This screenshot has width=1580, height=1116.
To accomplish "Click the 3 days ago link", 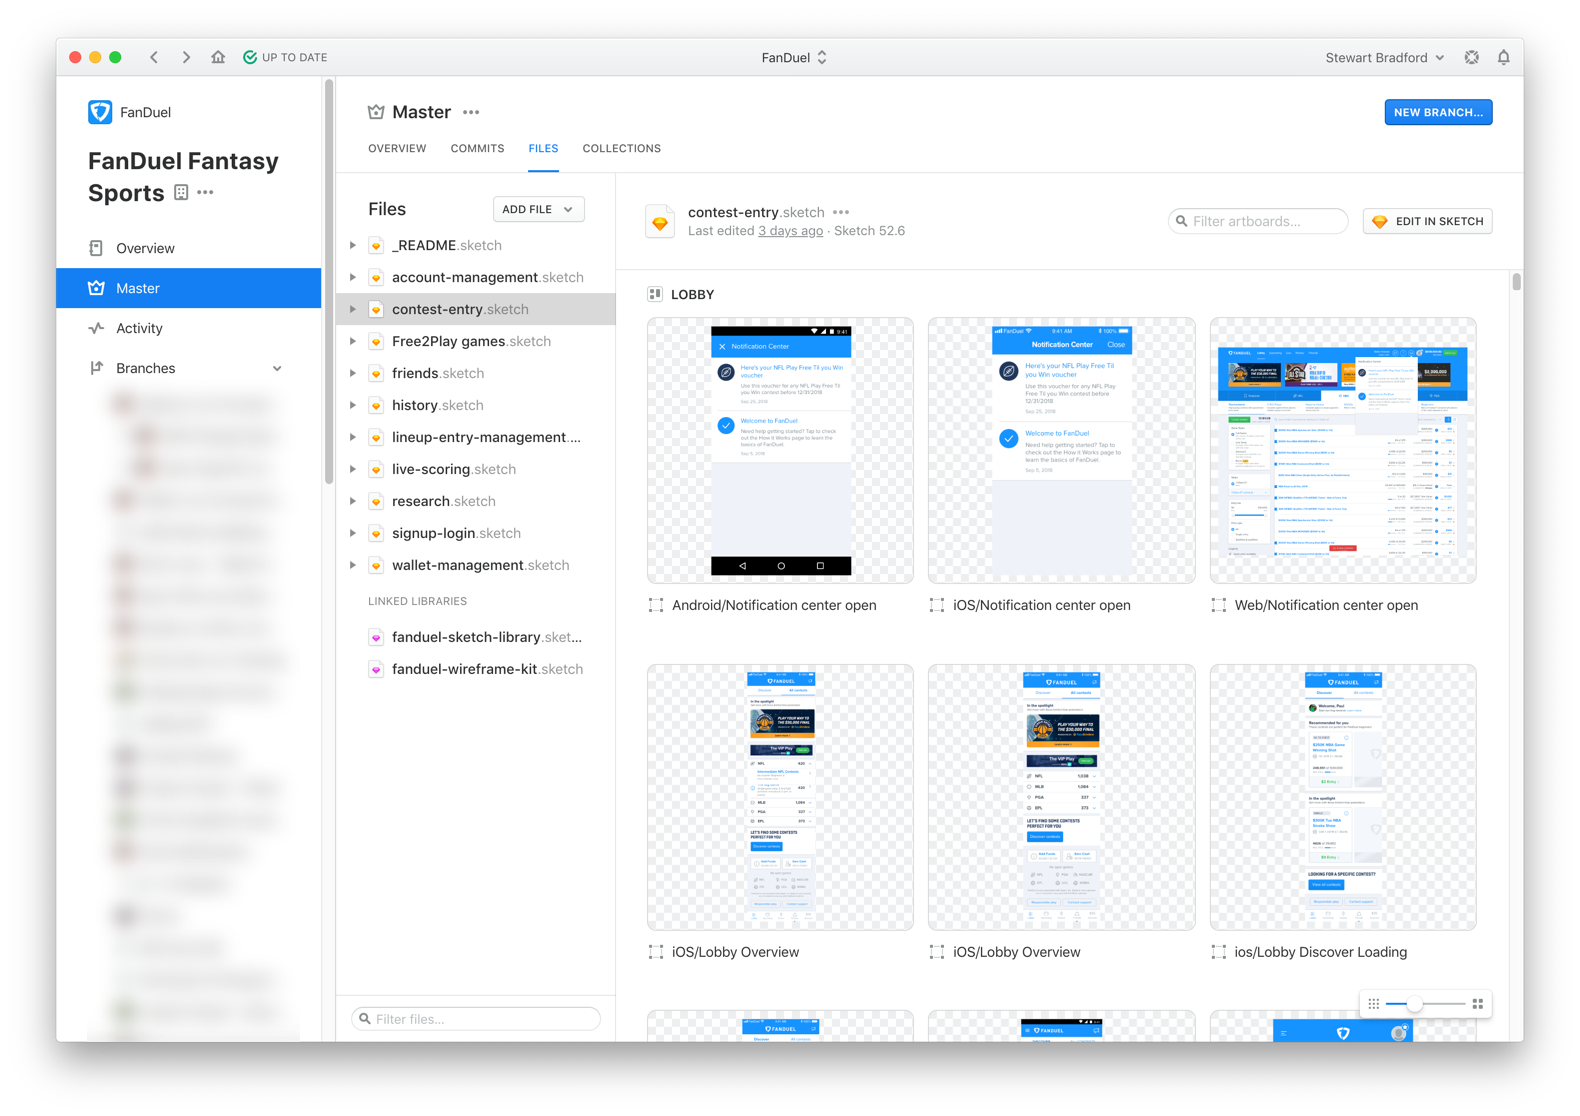I will (790, 231).
